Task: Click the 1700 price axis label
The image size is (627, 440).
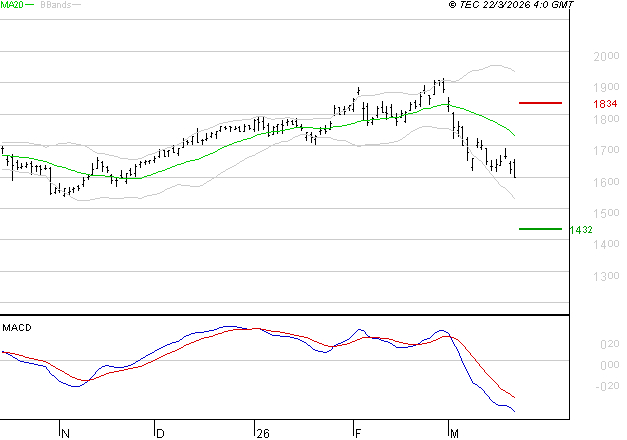Action: (x=606, y=150)
